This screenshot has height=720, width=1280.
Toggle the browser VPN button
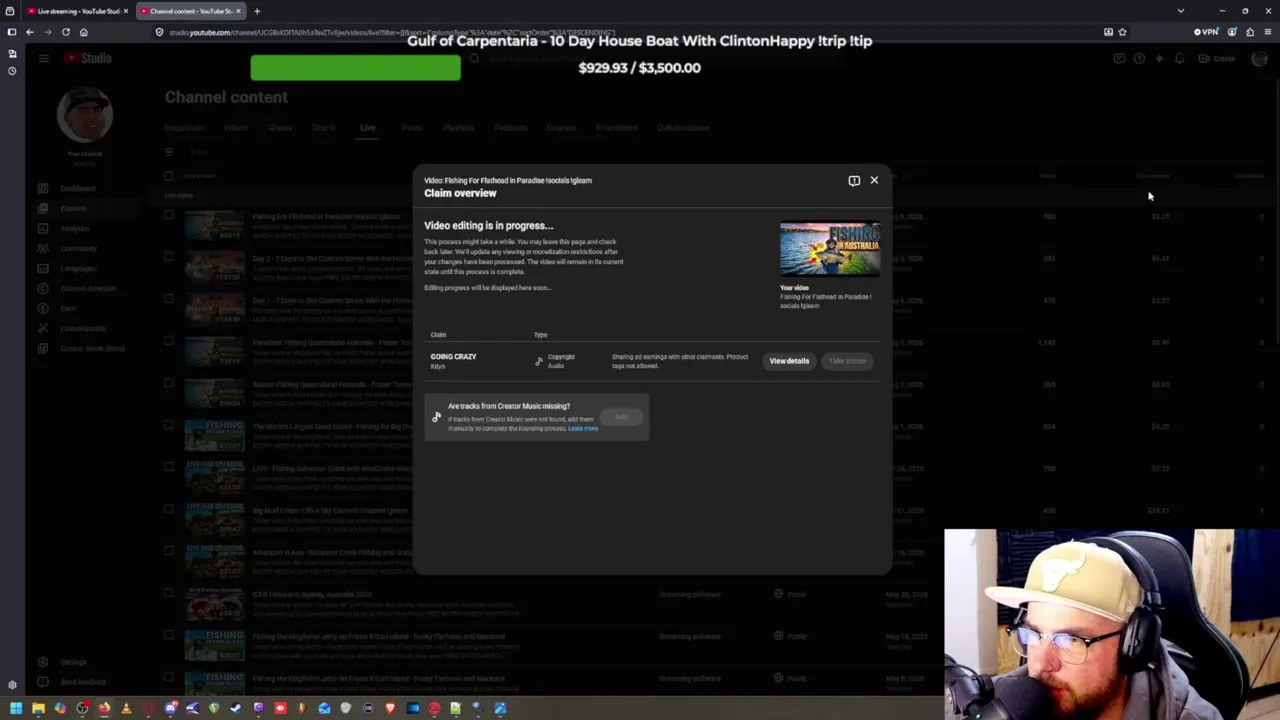click(1207, 32)
